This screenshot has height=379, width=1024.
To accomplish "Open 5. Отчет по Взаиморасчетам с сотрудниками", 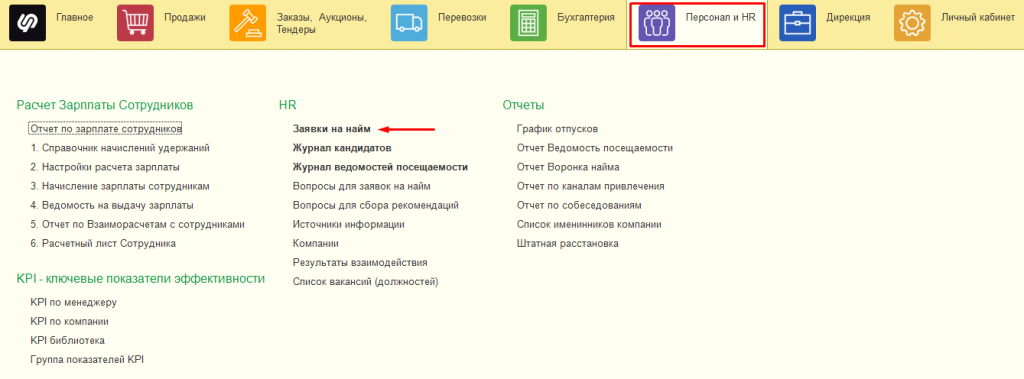I will 137,224.
